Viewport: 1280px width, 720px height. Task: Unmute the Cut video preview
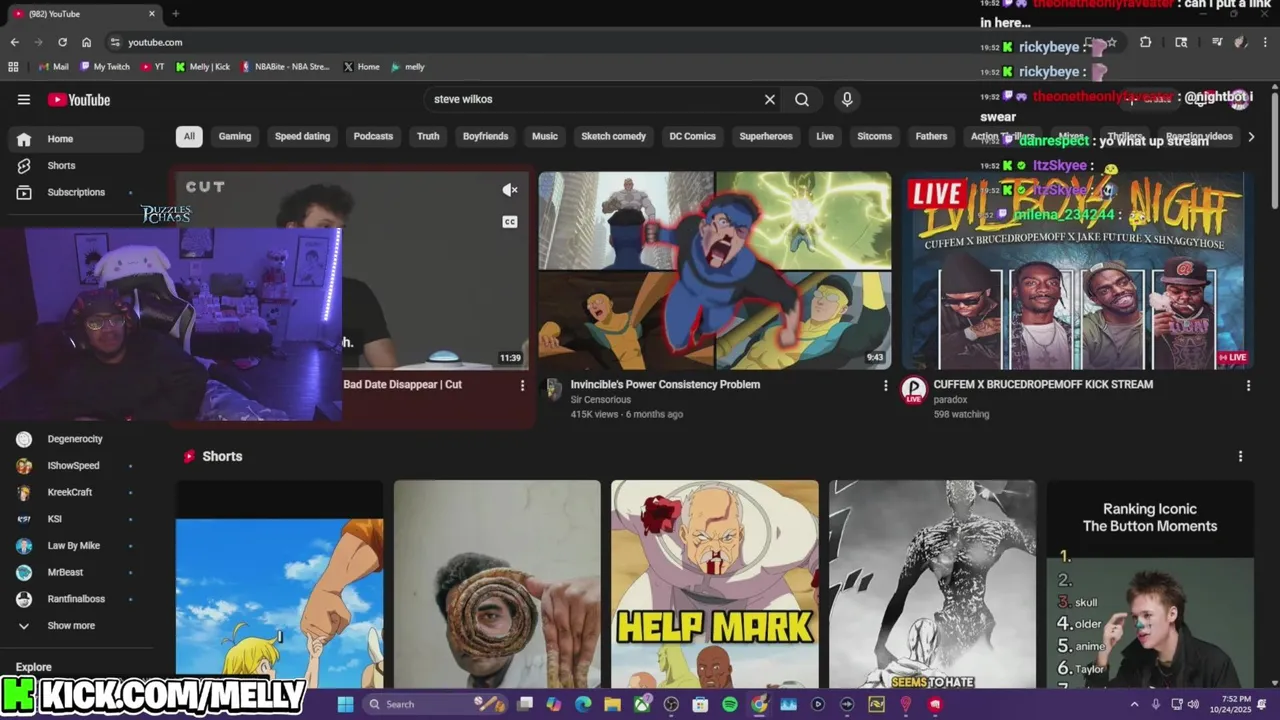point(509,190)
